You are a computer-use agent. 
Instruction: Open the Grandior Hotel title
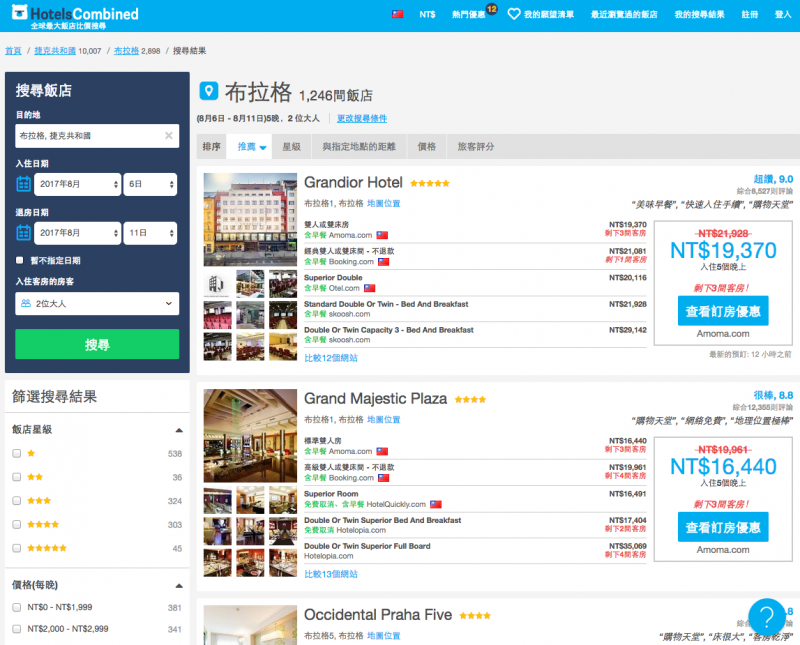[353, 183]
